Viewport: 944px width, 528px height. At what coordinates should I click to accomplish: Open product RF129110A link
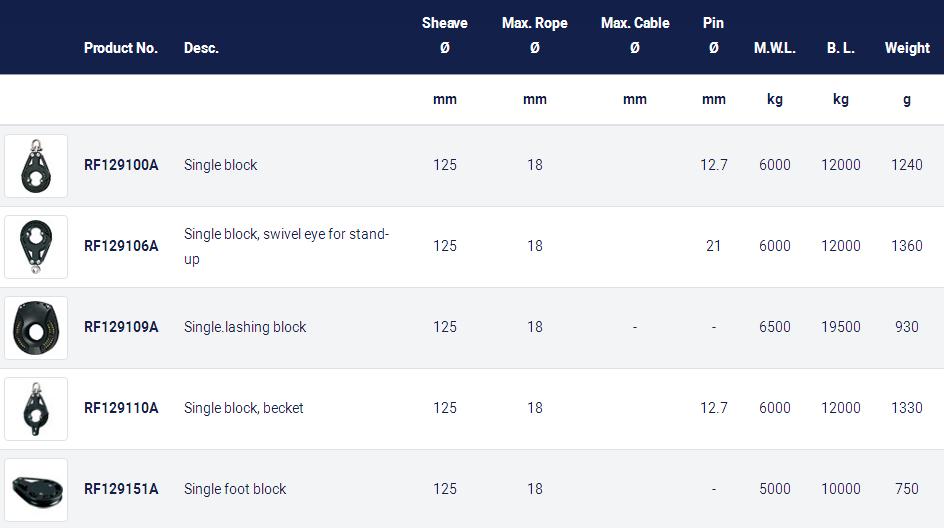(121, 408)
